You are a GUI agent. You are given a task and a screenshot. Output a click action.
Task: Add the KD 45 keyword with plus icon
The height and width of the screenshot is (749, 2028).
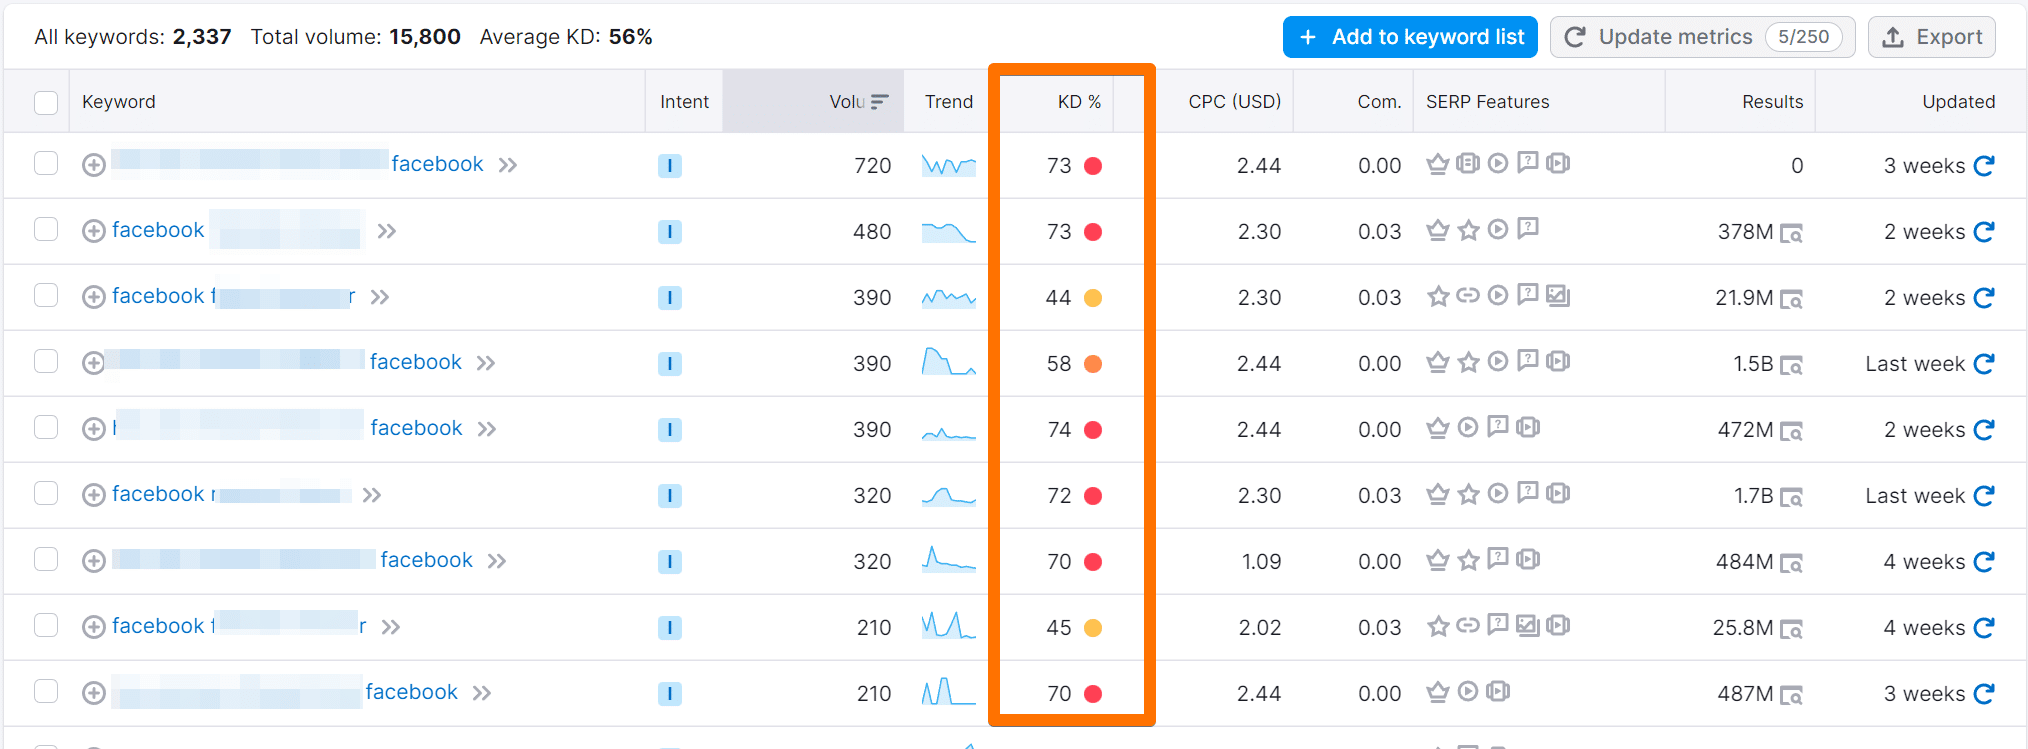tap(94, 627)
